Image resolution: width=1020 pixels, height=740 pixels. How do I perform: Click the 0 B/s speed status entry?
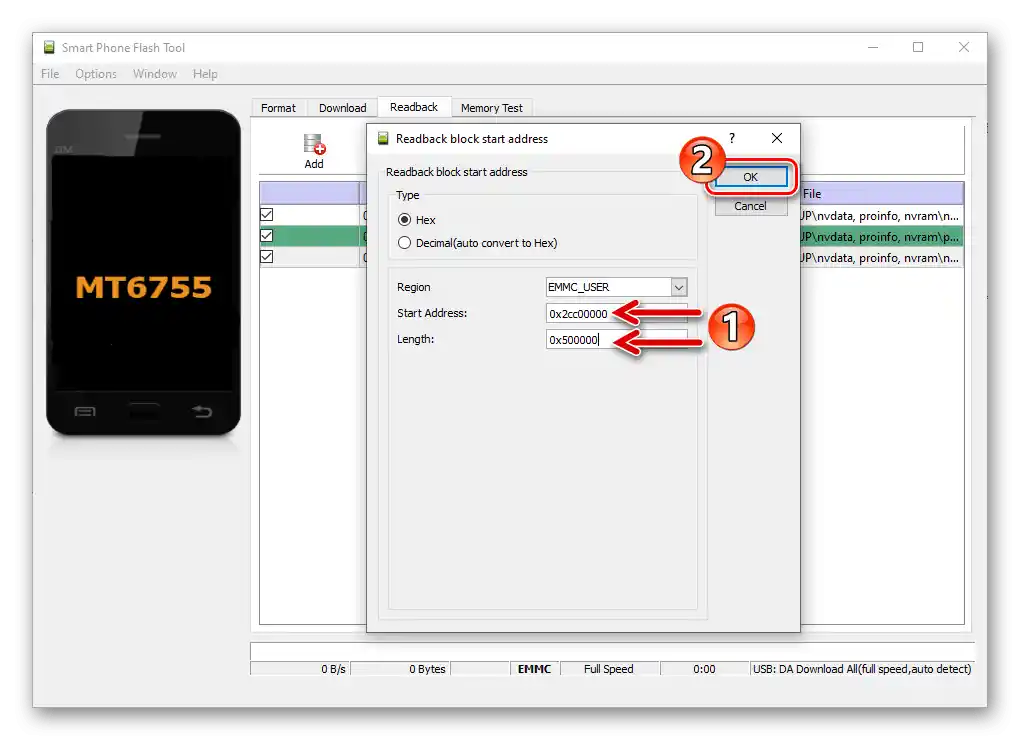coord(300,668)
